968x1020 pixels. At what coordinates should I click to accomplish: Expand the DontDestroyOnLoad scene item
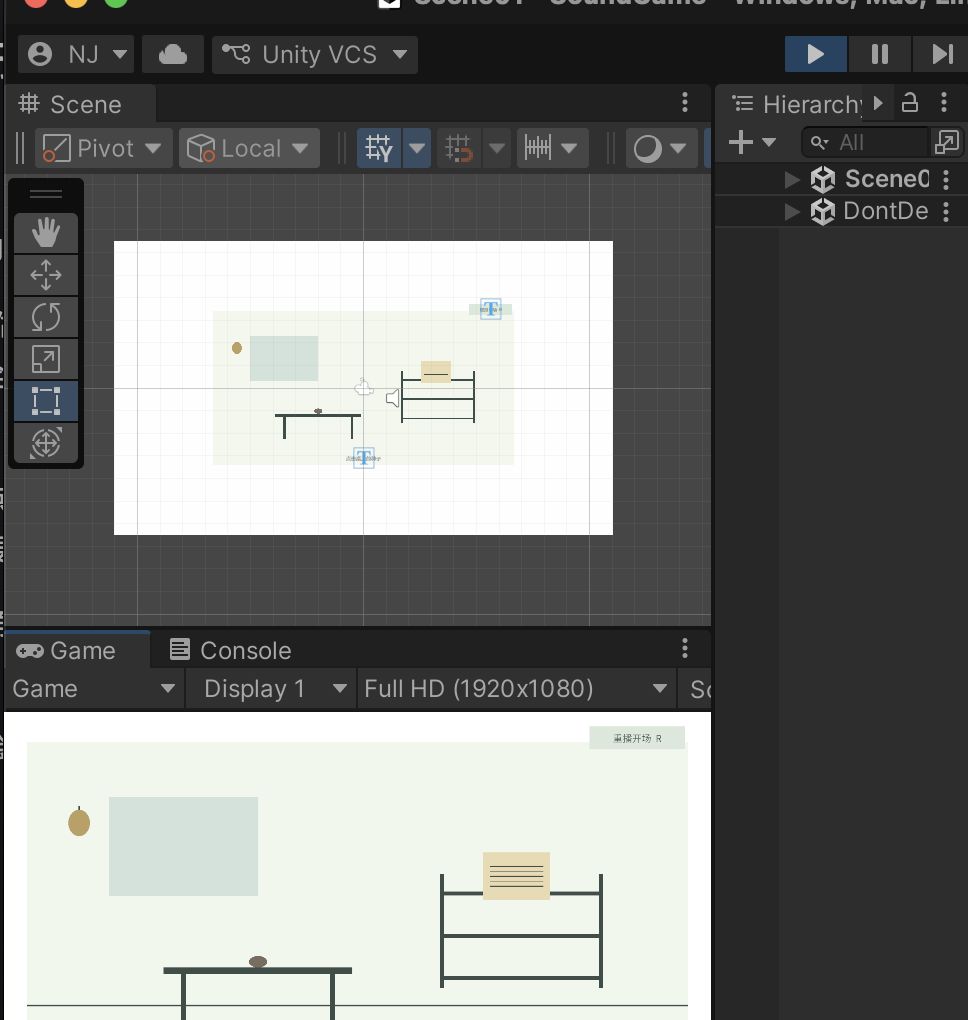[x=792, y=211]
